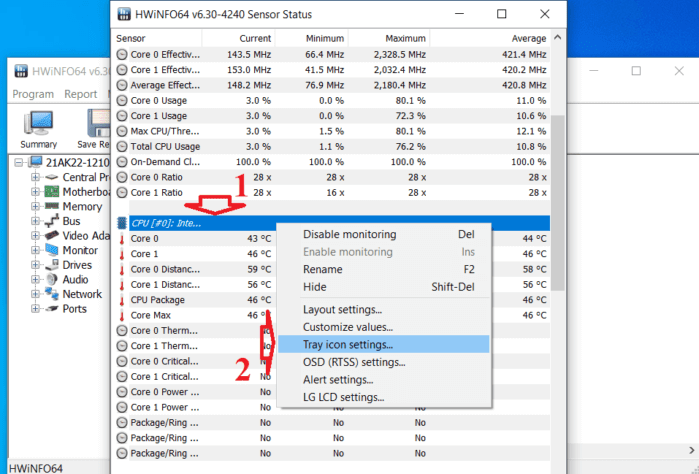Open Layout settings... from context menu
The image size is (699, 474).
pos(384,309)
